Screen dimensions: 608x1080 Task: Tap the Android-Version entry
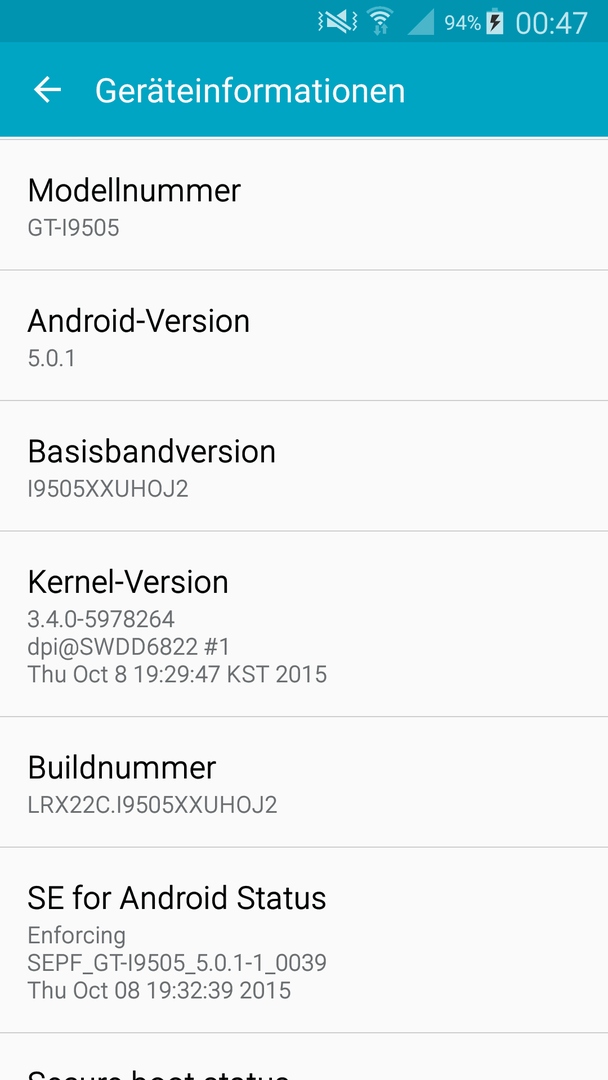304,335
